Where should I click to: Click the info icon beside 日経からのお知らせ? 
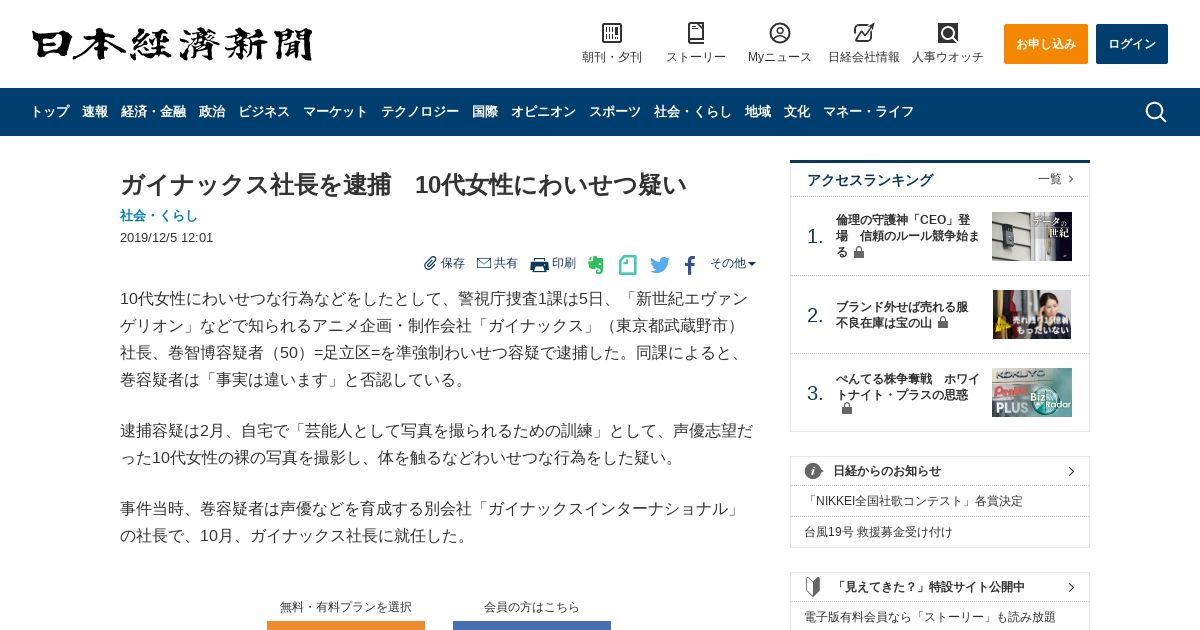click(x=814, y=471)
